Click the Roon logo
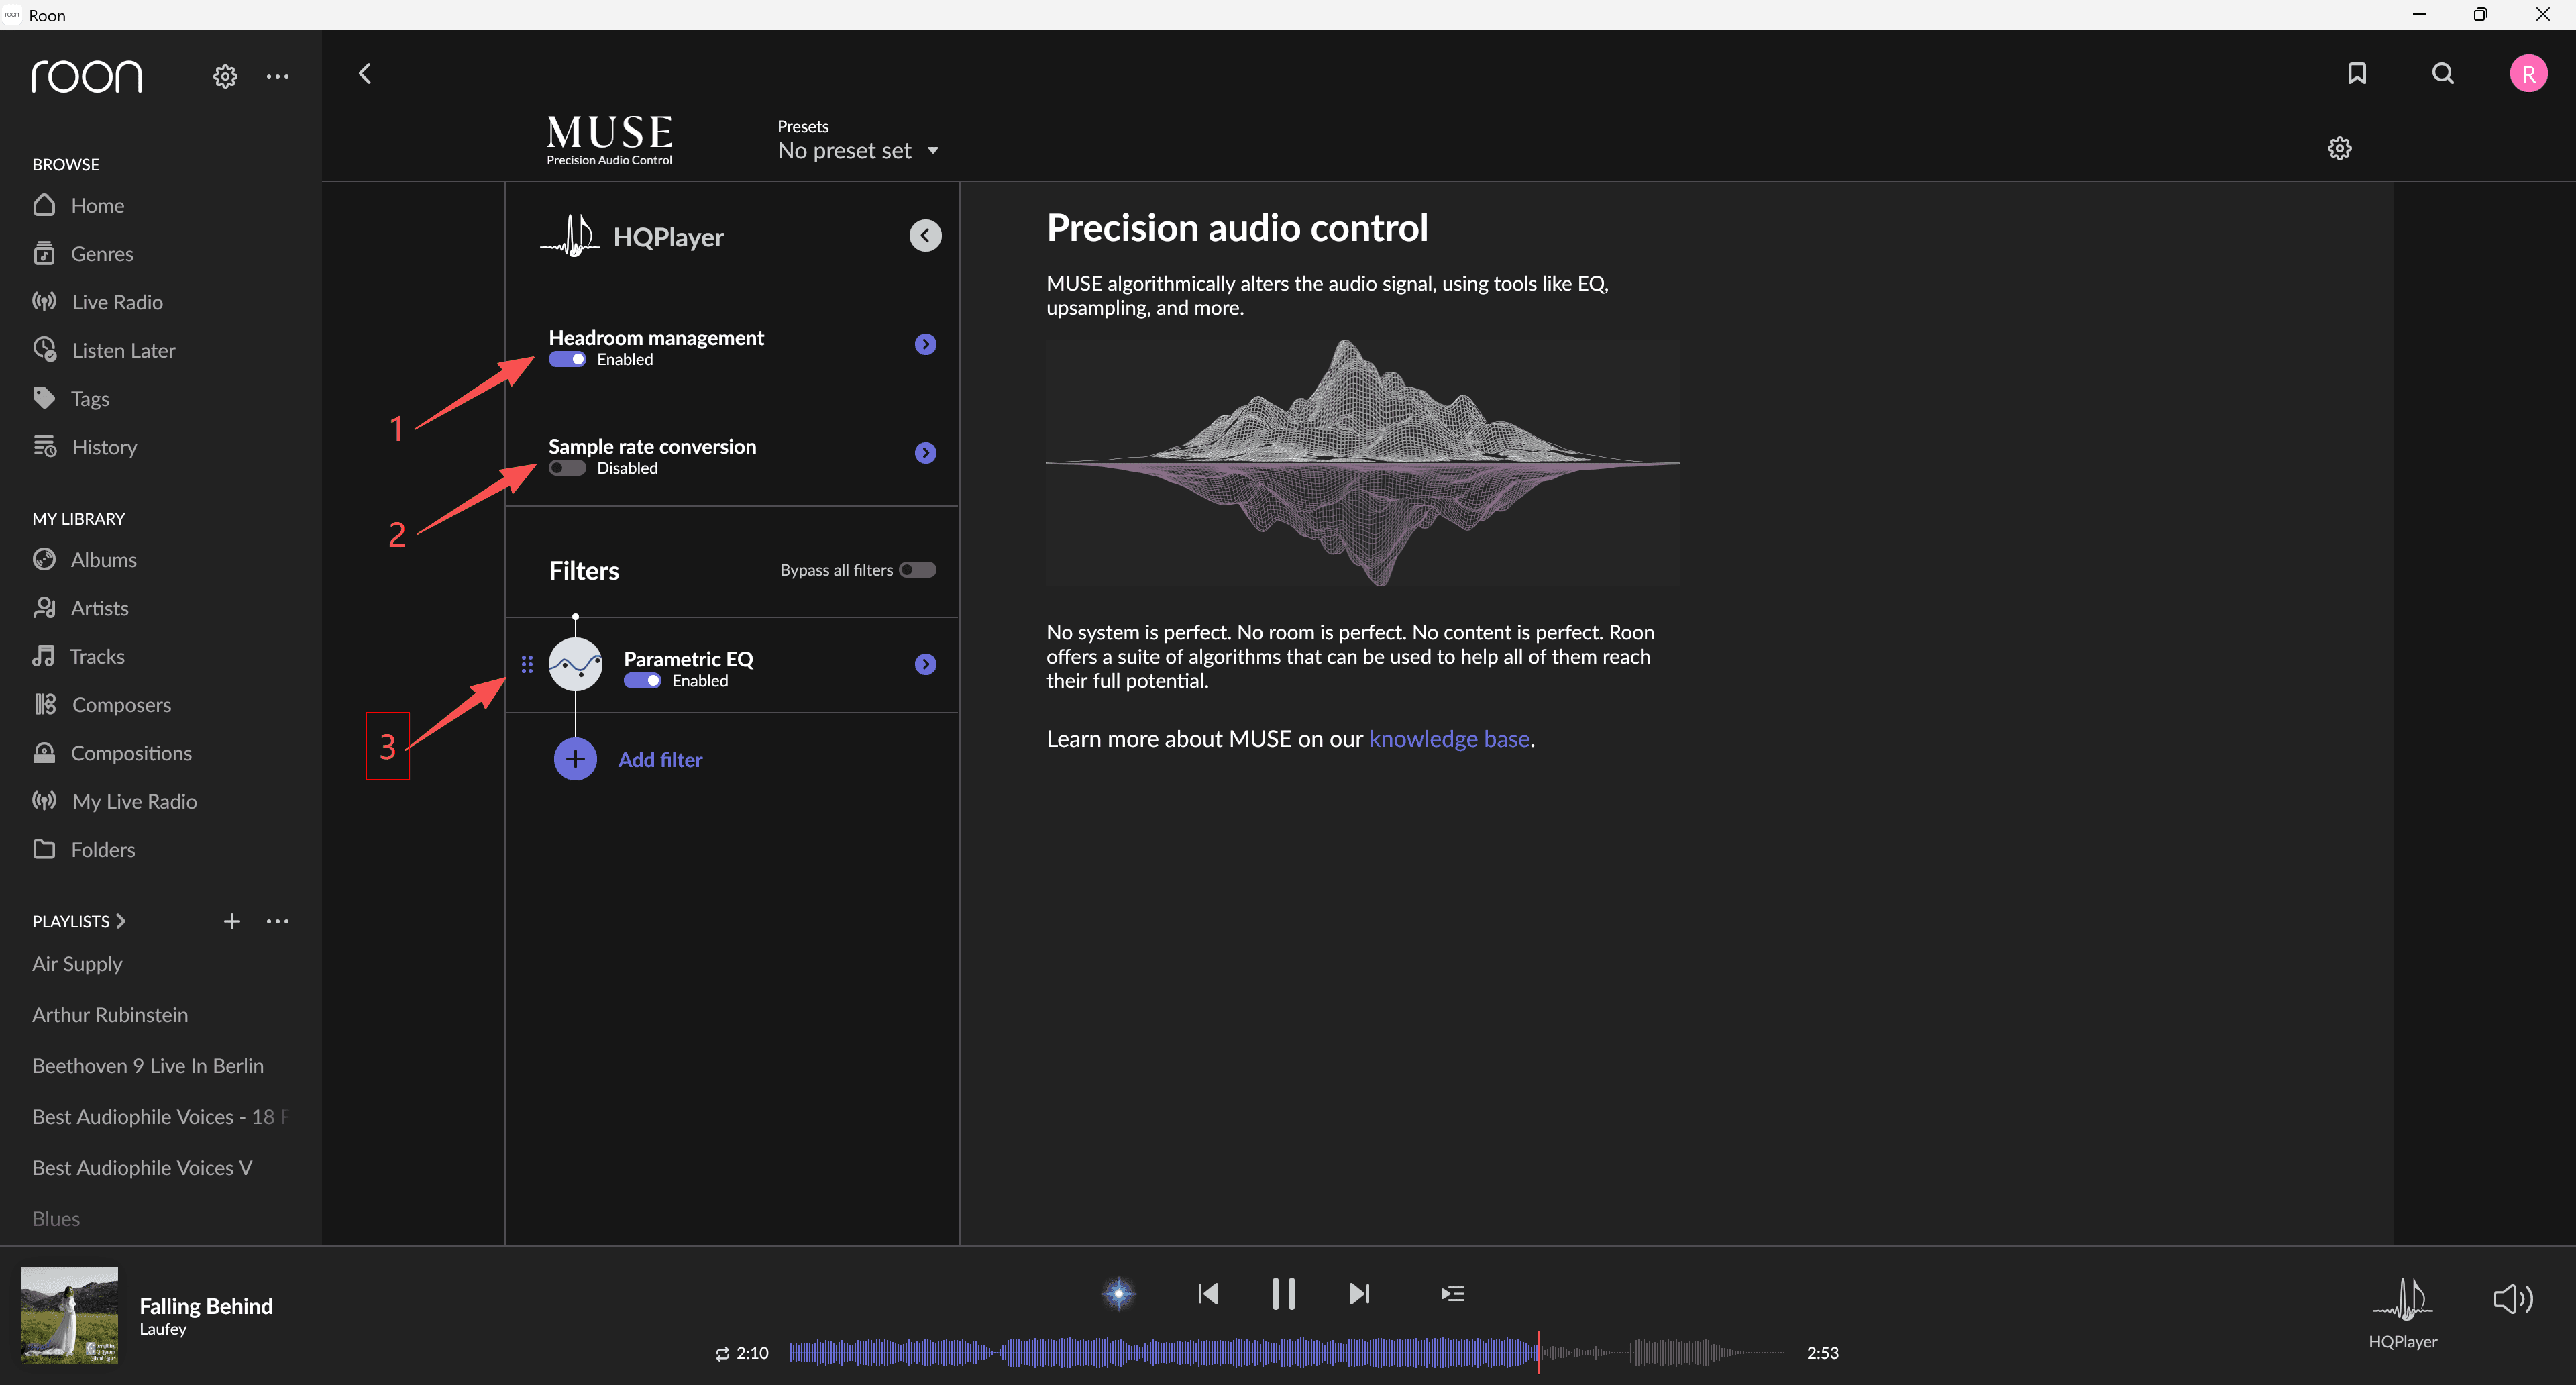Screen dimensions: 2576x1385 [87, 76]
